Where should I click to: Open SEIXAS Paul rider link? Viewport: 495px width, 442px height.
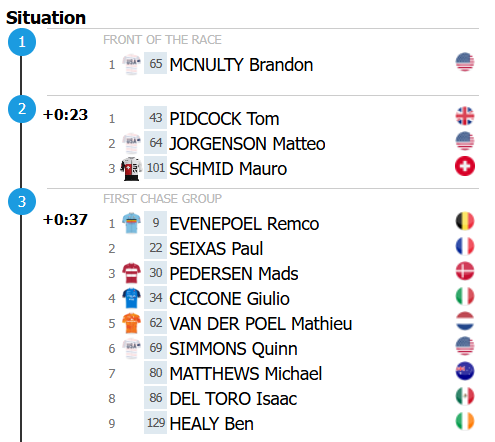tap(216, 249)
